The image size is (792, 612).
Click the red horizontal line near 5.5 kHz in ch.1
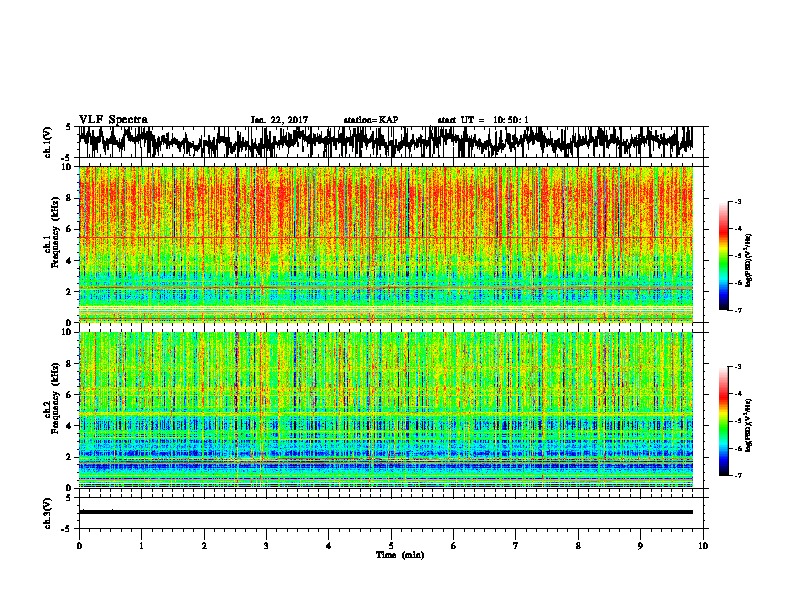(385, 237)
